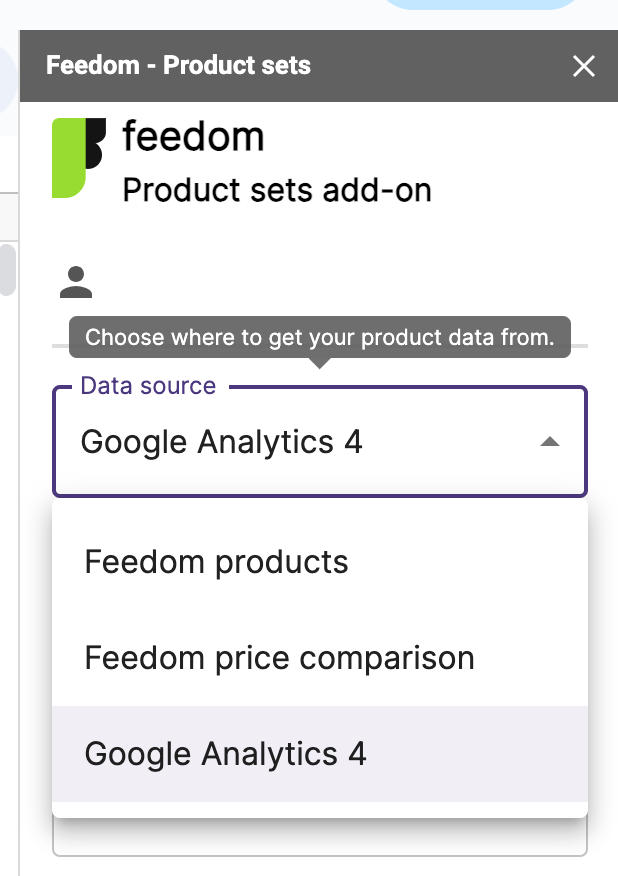Click the selected Google Analytics 4 value in the field
This screenshot has height=876, width=618.
tap(221, 442)
